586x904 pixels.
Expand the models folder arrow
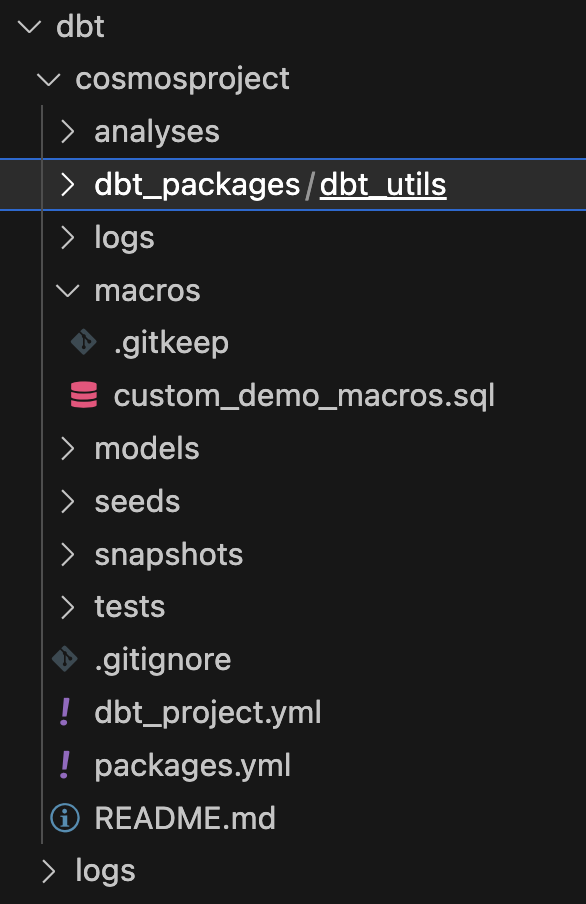[x=67, y=449]
